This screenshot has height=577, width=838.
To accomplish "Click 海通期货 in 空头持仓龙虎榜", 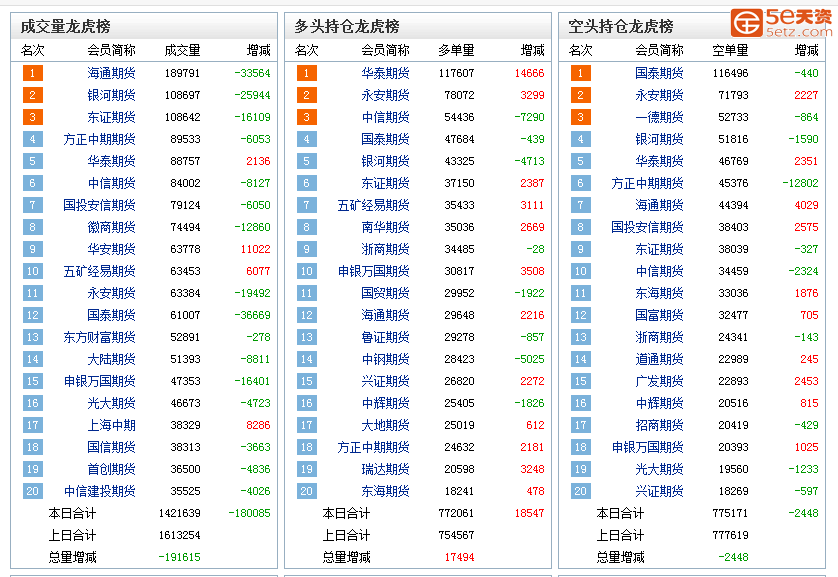I will (x=659, y=205).
